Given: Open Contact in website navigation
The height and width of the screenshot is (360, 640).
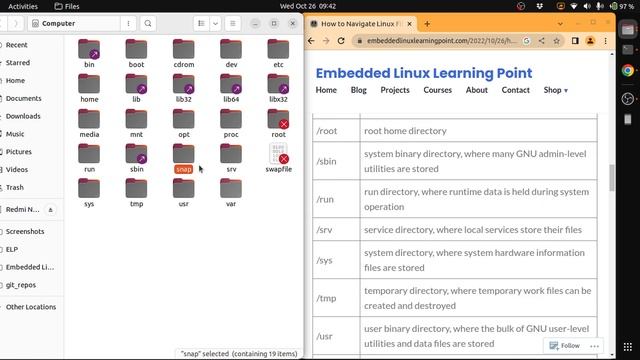Looking at the screenshot, I should coord(516,90).
